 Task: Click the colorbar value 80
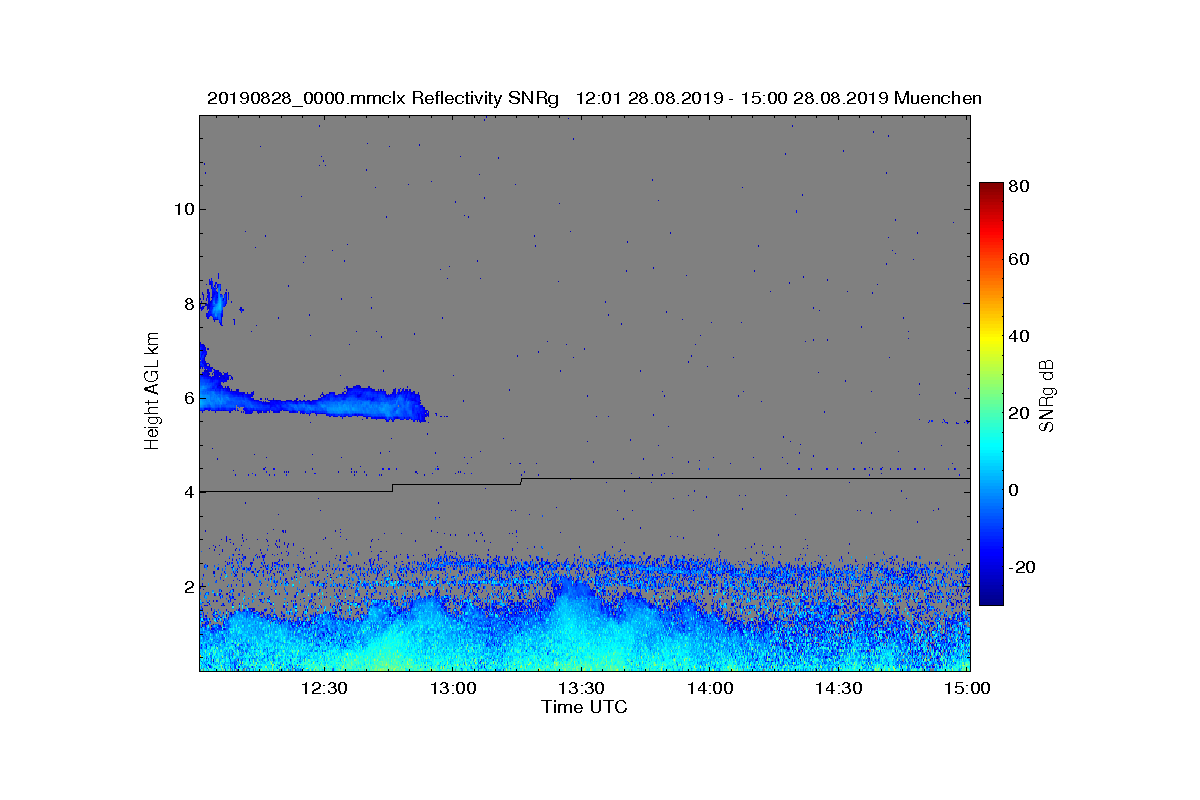pyautogui.click(x=1019, y=185)
